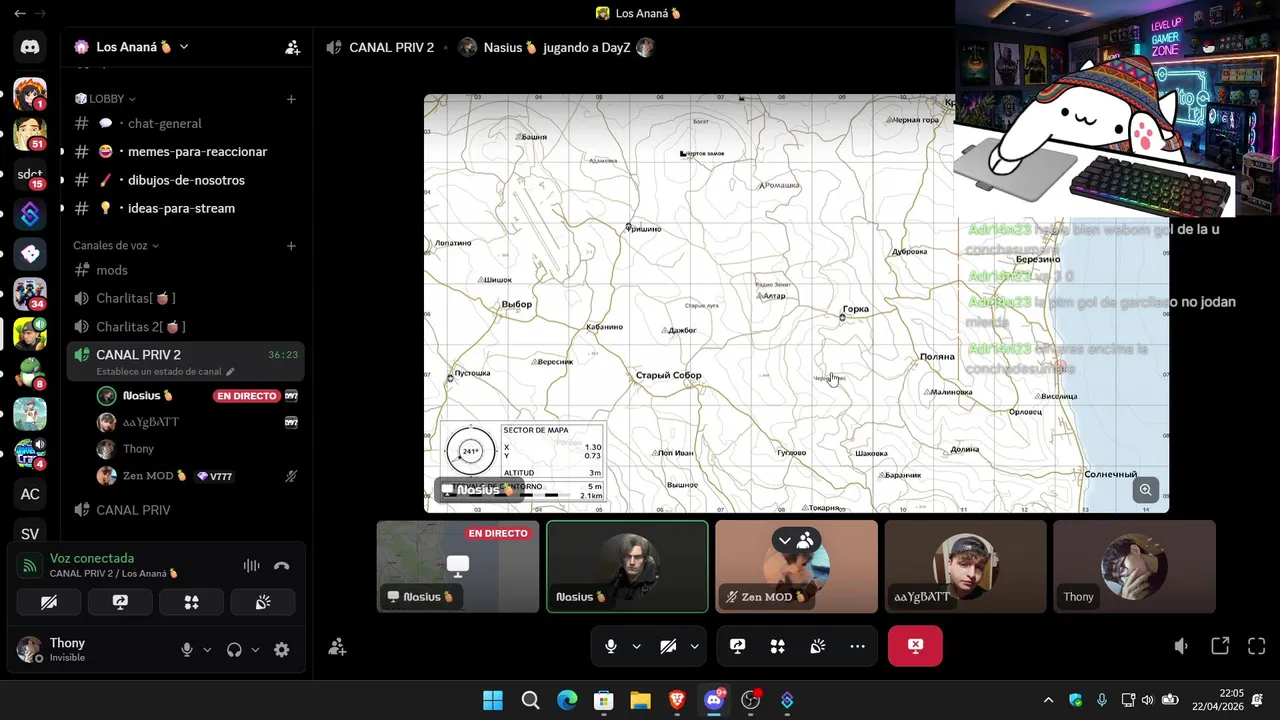Toggle camera in the call control bar
This screenshot has width=1280, height=720.
(668, 646)
